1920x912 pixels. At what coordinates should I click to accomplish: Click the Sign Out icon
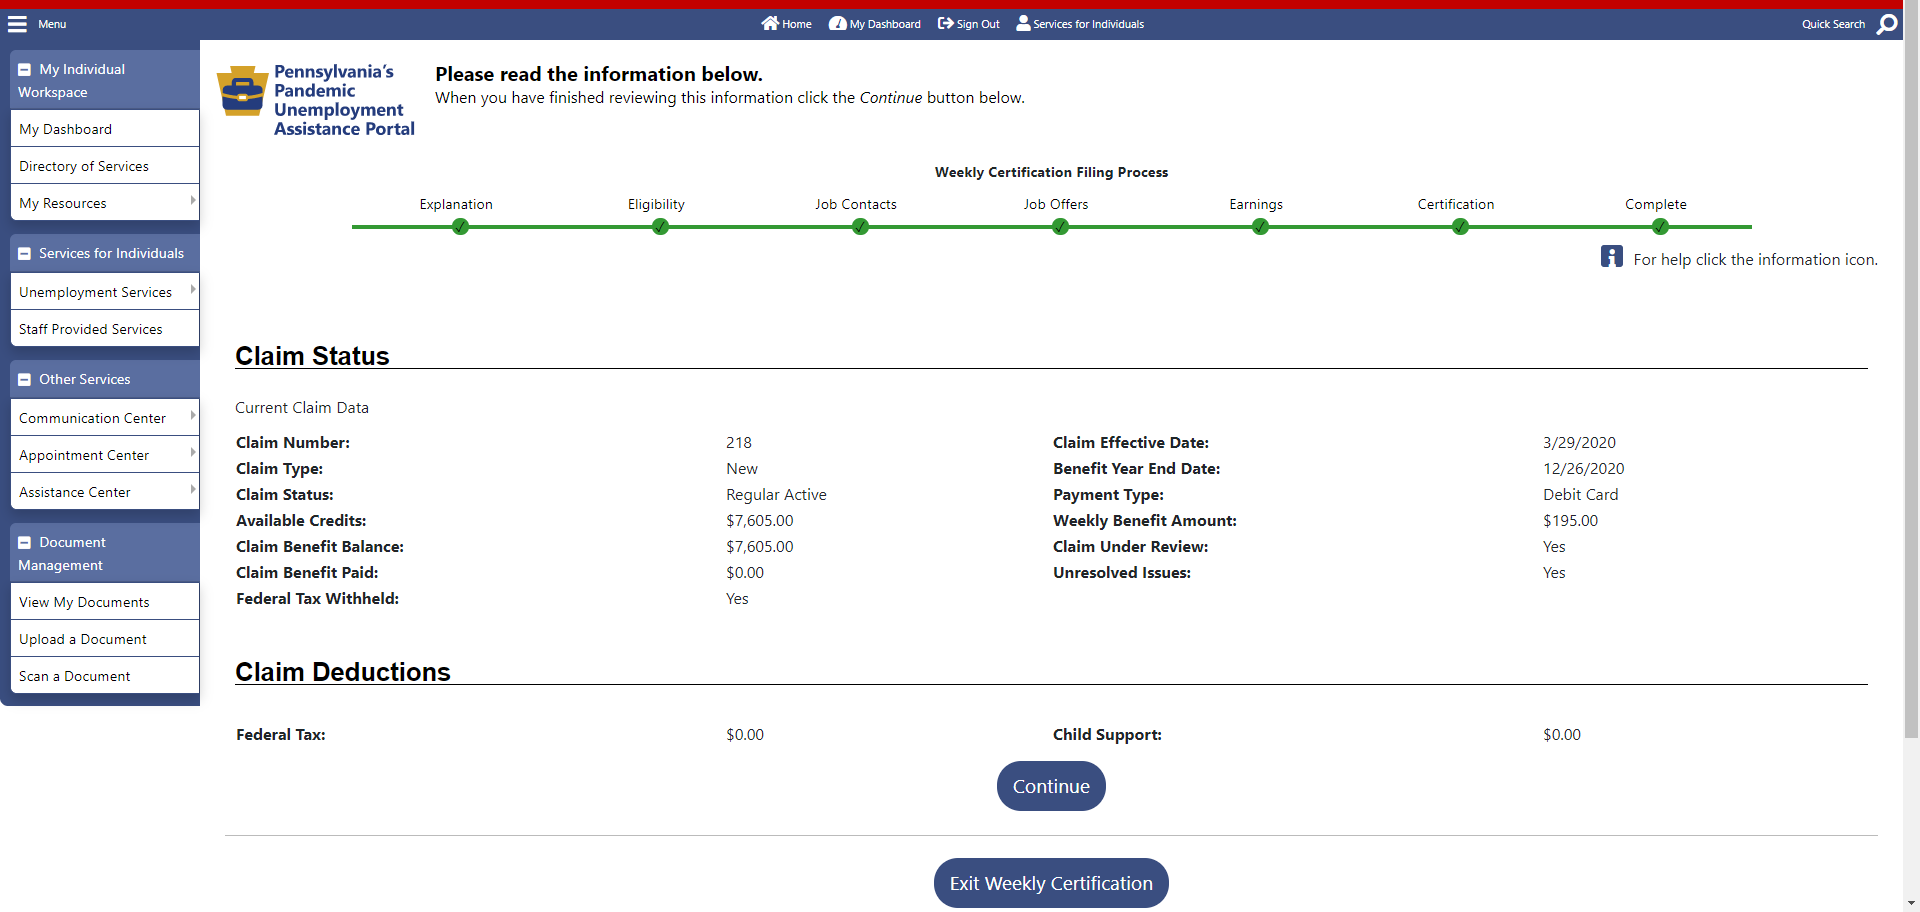pos(945,23)
